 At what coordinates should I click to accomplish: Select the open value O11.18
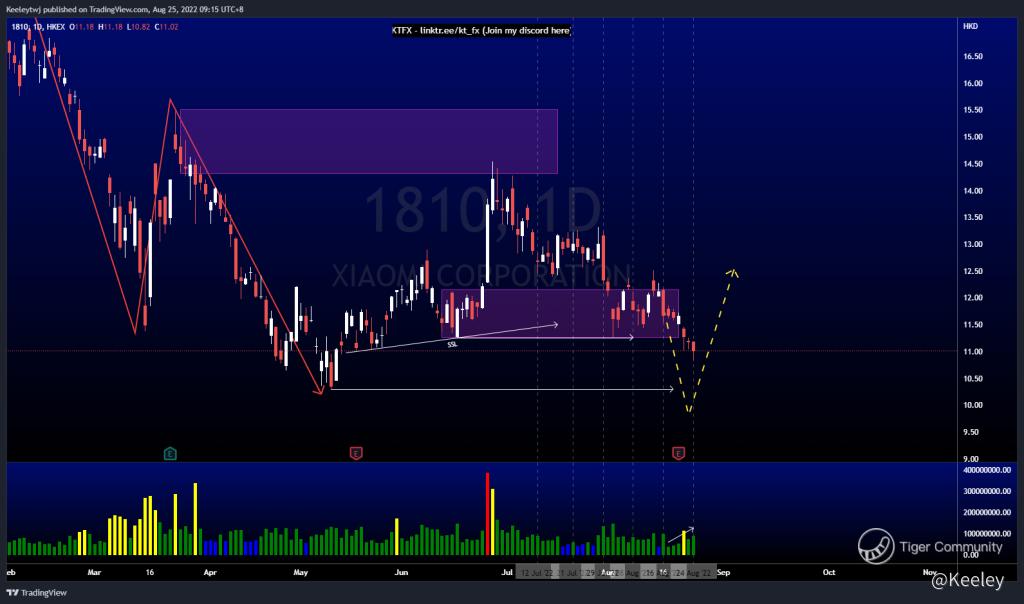[82, 27]
